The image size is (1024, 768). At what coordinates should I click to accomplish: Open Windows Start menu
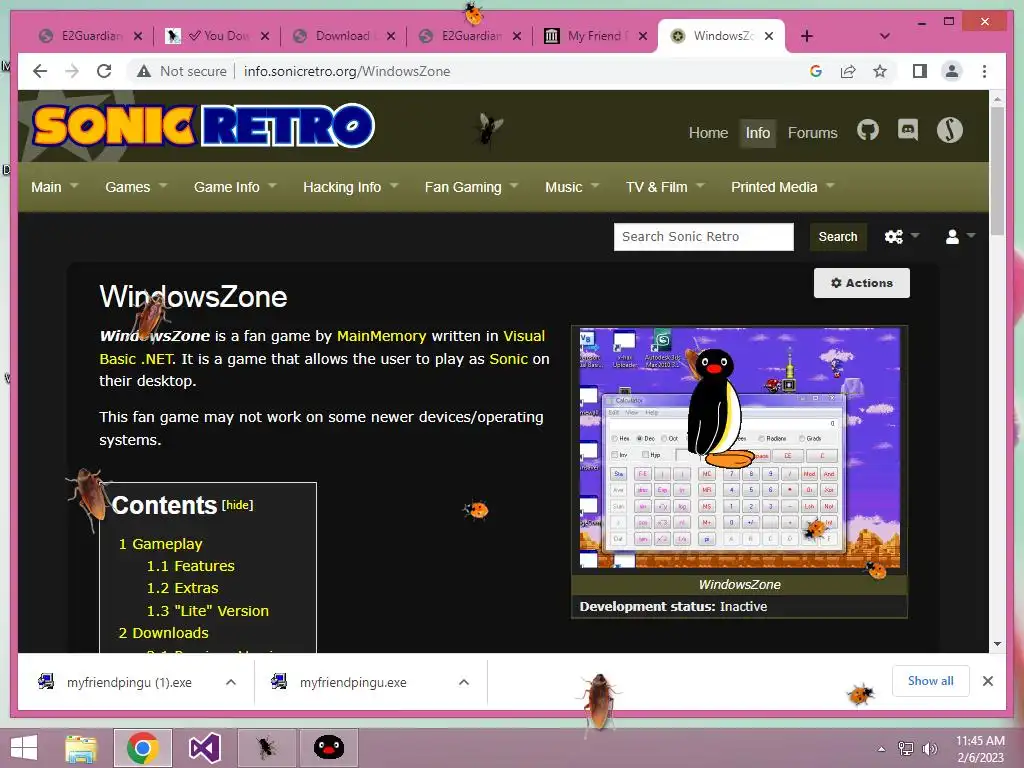[24, 748]
